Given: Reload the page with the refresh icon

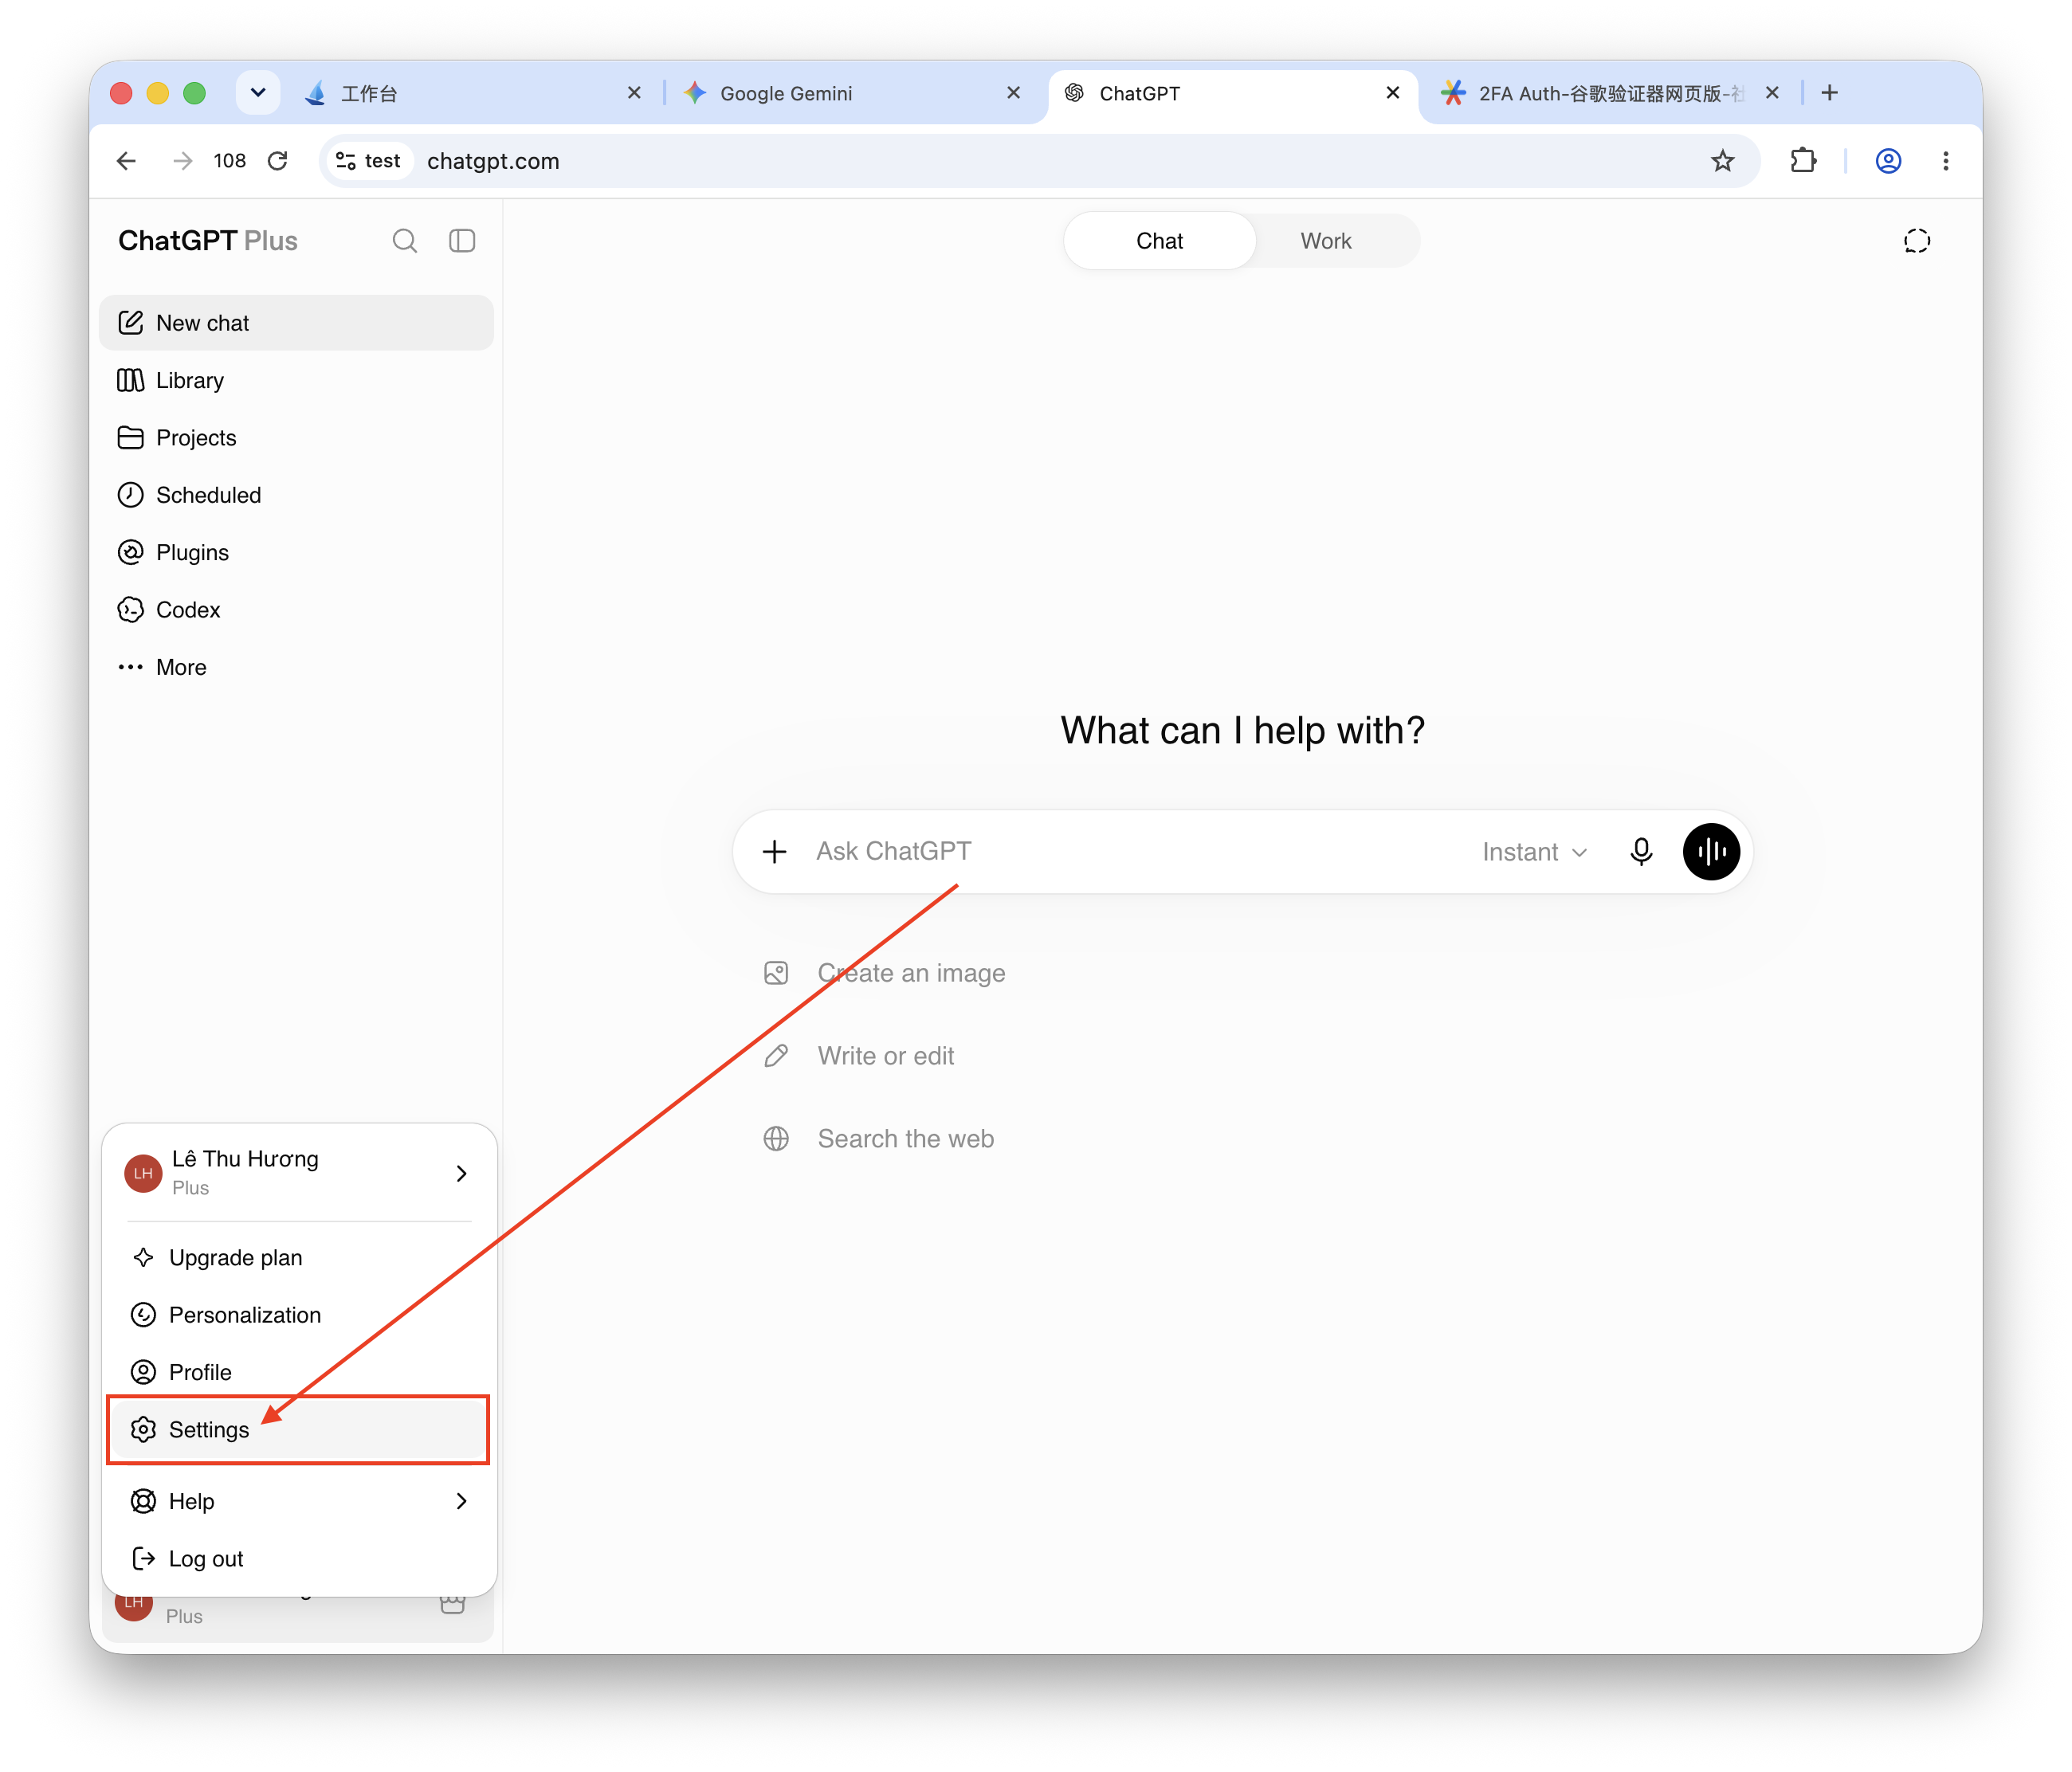Looking at the screenshot, I should pyautogui.click(x=278, y=161).
